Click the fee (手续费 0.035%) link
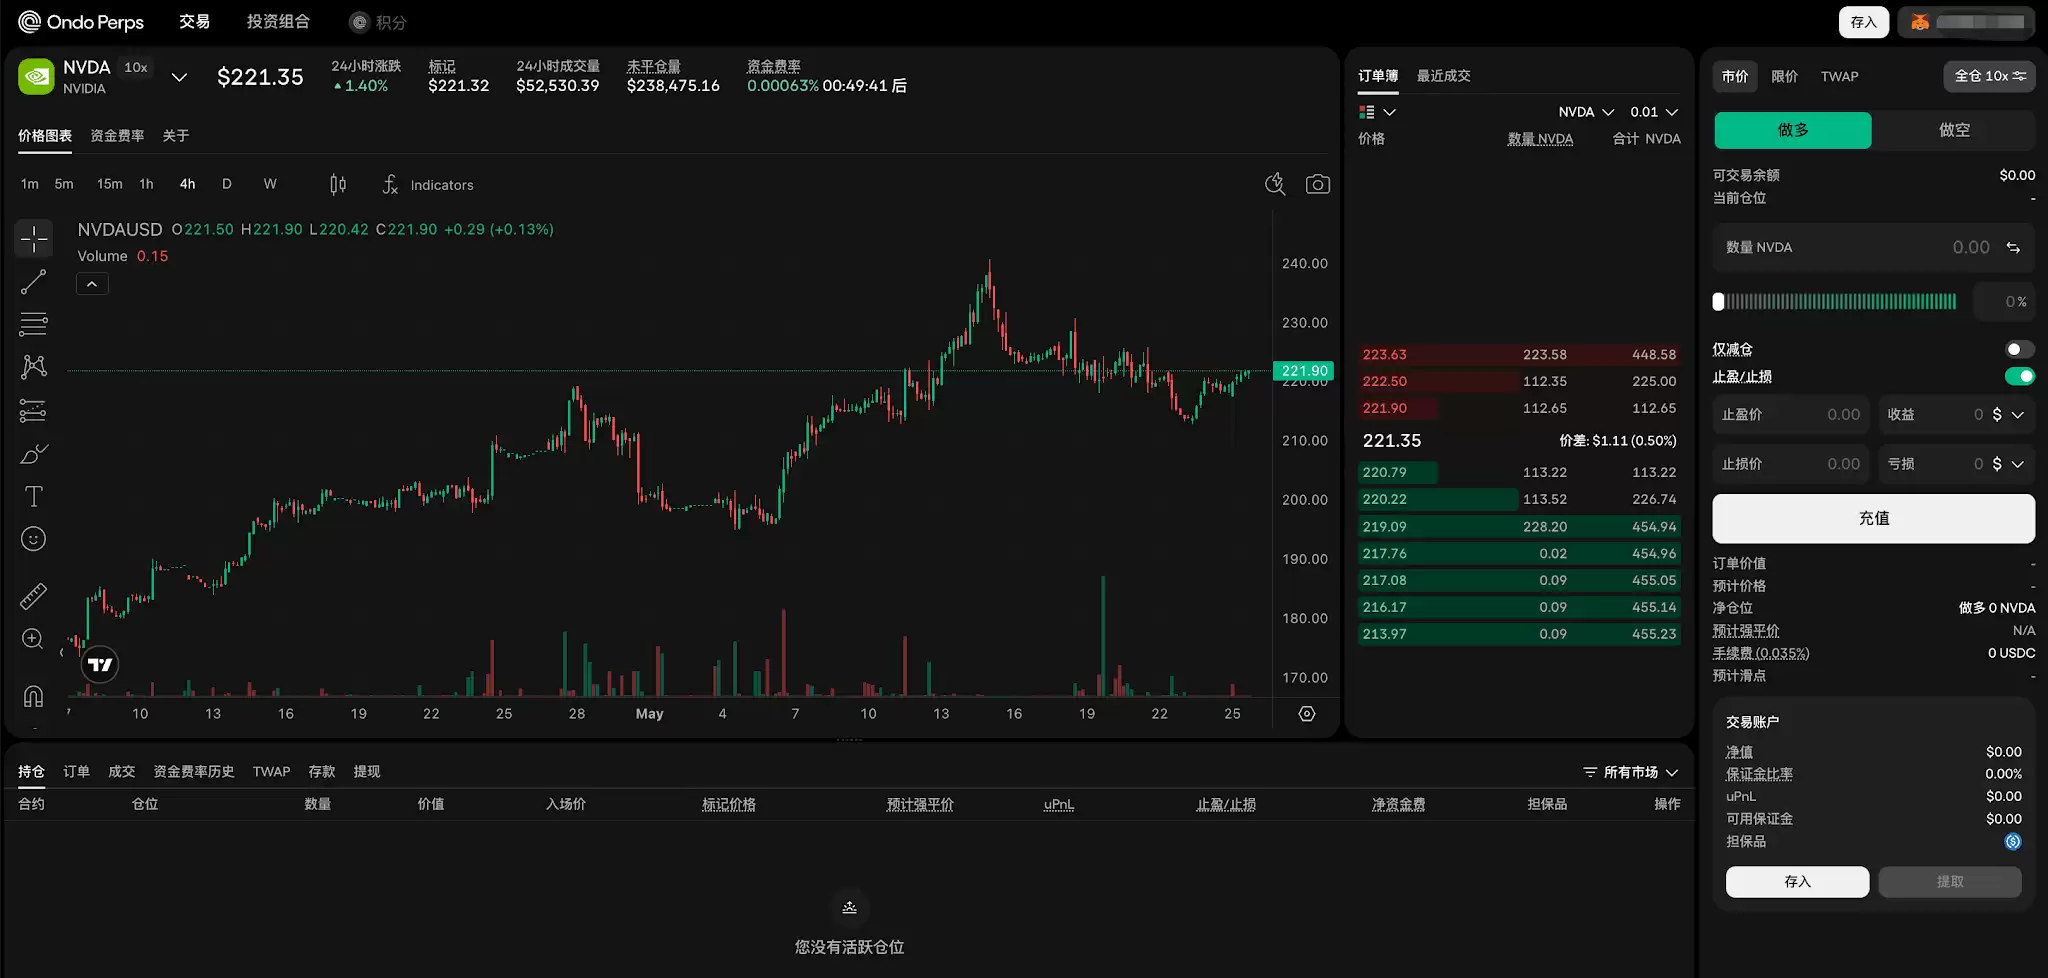The image size is (2048, 978). pyautogui.click(x=1761, y=653)
